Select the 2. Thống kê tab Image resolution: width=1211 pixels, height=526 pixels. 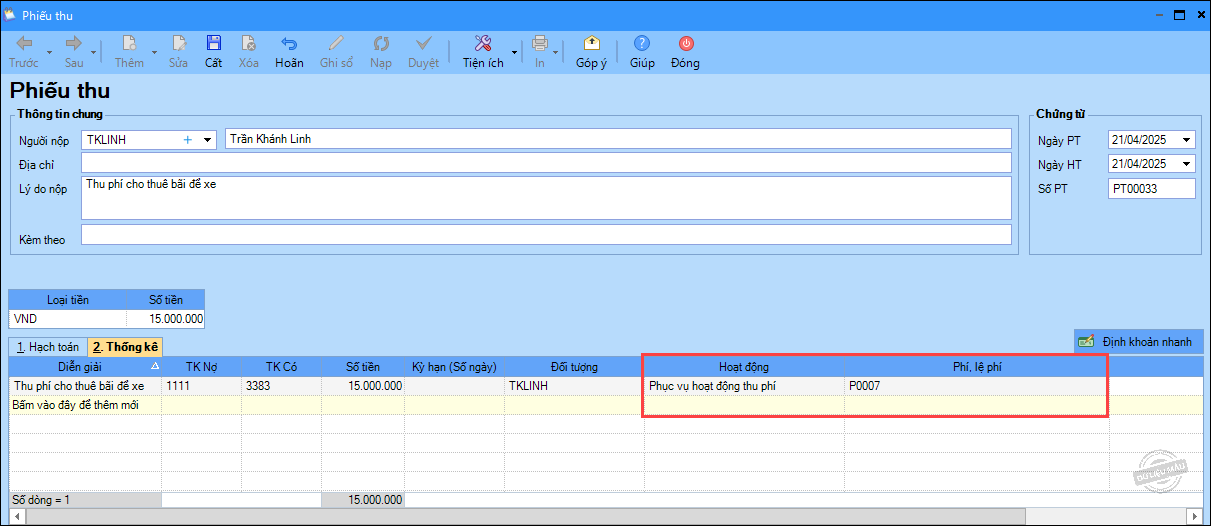(x=125, y=347)
